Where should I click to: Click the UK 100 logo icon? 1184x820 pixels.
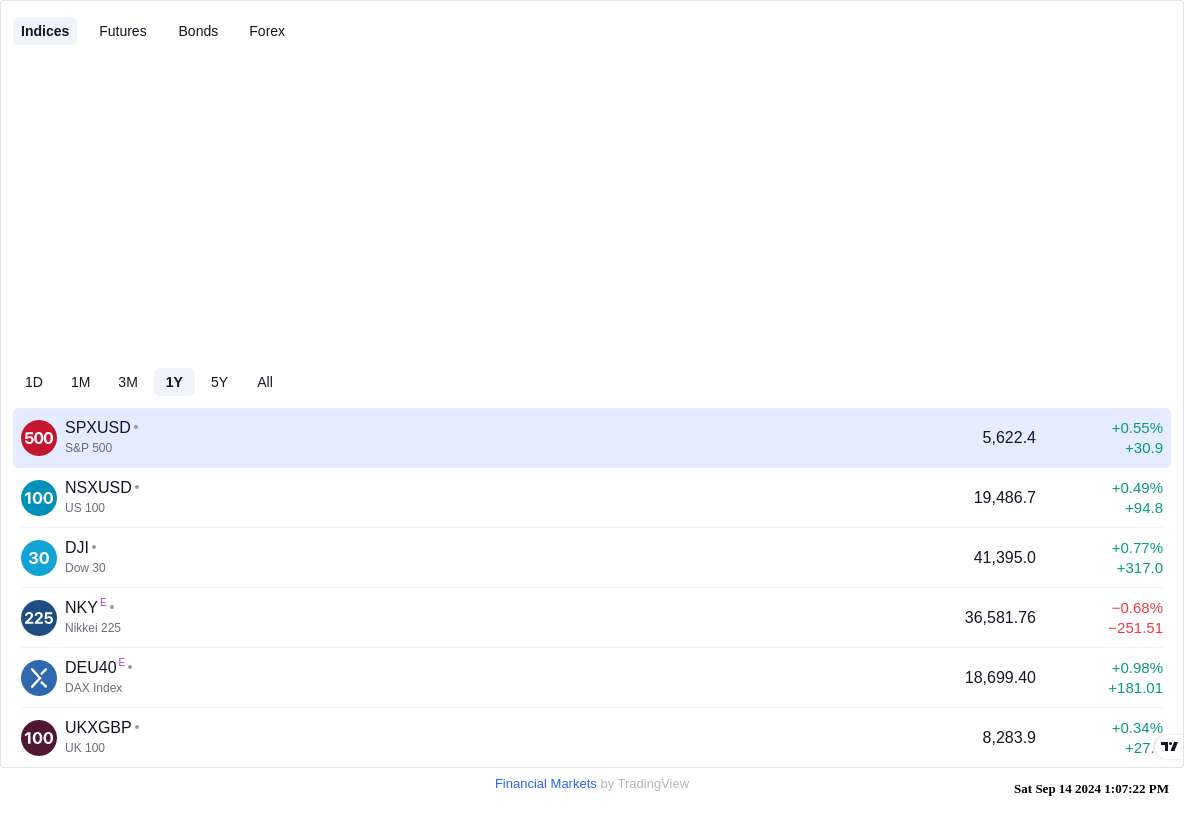[39, 738]
